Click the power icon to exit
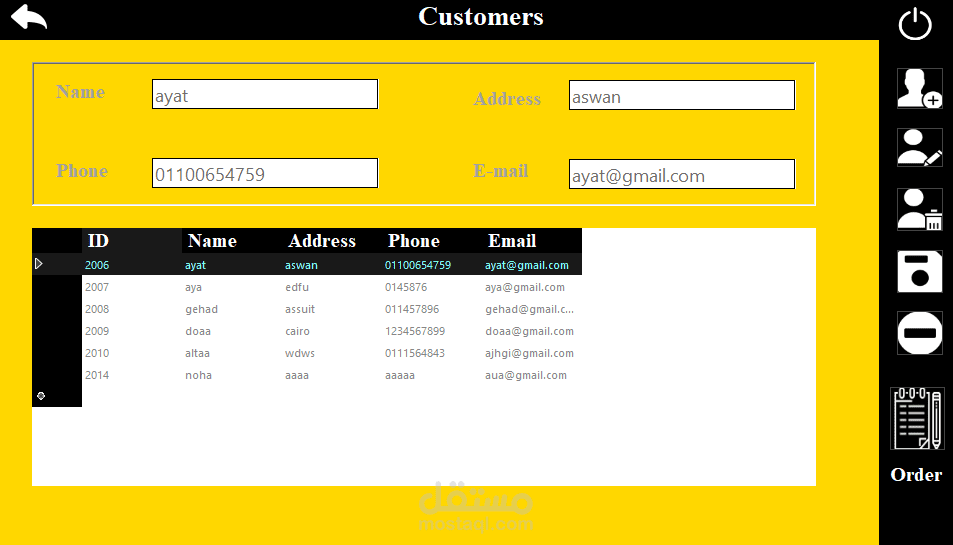Viewport: 953px width, 545px height. pos(915,24)
